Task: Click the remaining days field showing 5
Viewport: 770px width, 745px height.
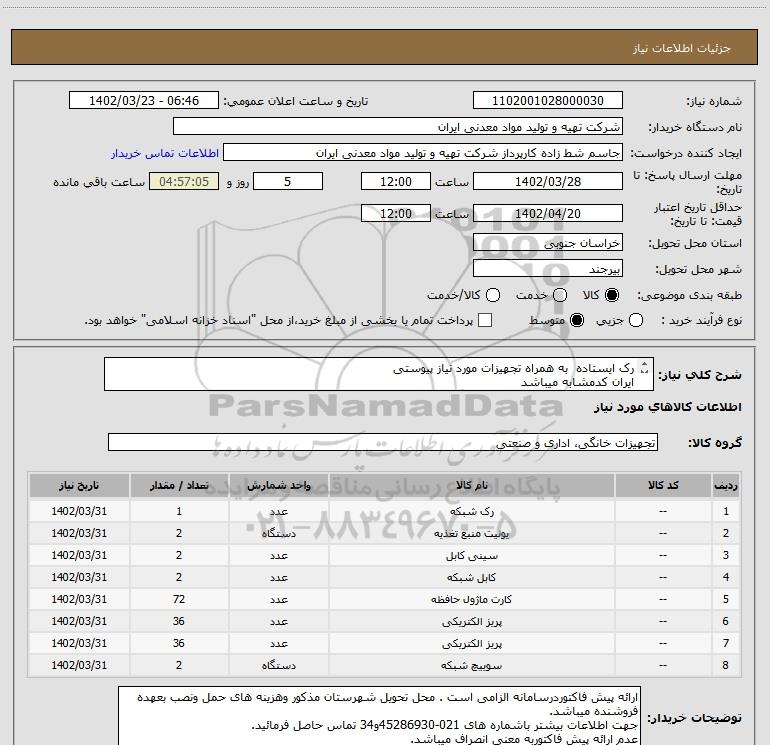Action: pos(288,182)
